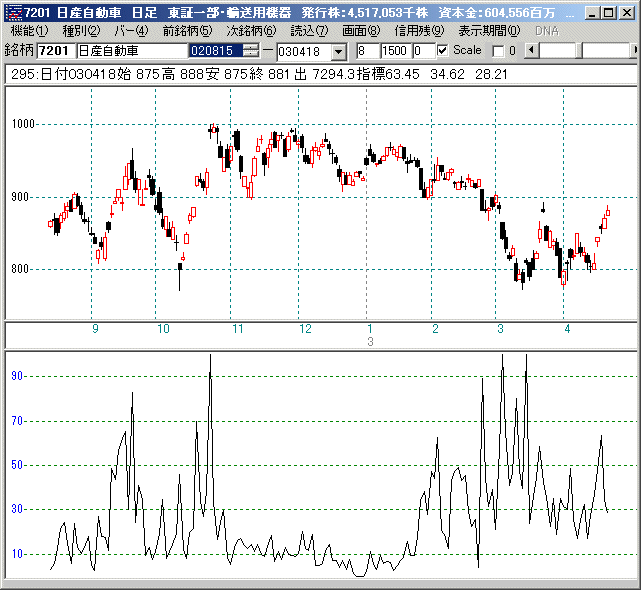This screenshot has width=641, height=590.
Task: Click indicator axis label 90
Action: [17, 376]
